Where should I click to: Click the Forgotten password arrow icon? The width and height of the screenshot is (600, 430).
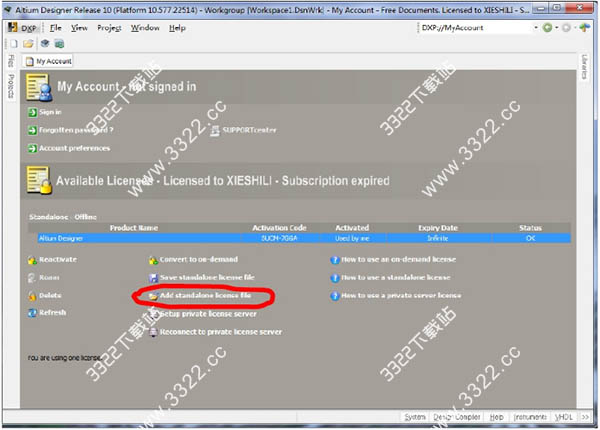point(33,130)
